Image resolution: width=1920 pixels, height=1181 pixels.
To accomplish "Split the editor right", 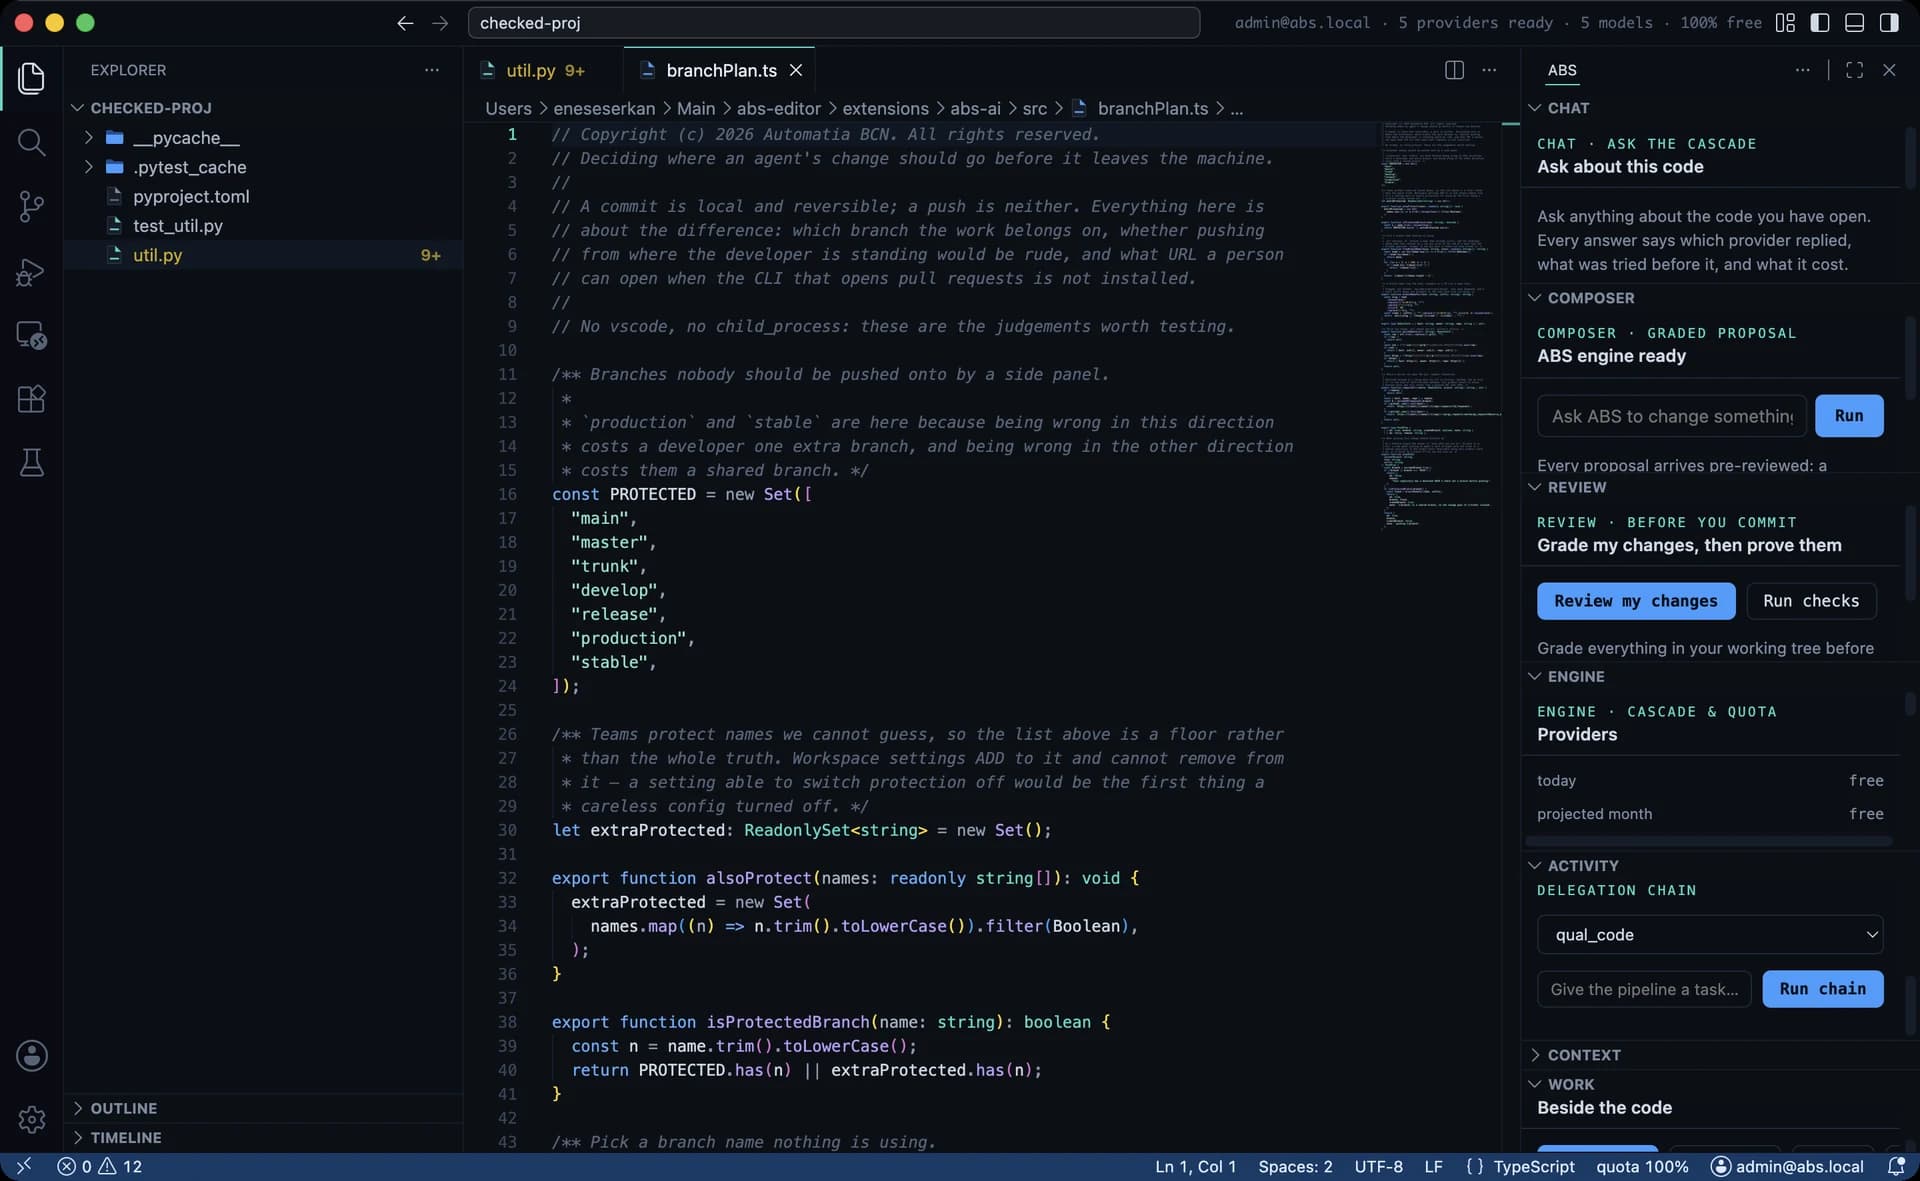I will (1454, 70).
